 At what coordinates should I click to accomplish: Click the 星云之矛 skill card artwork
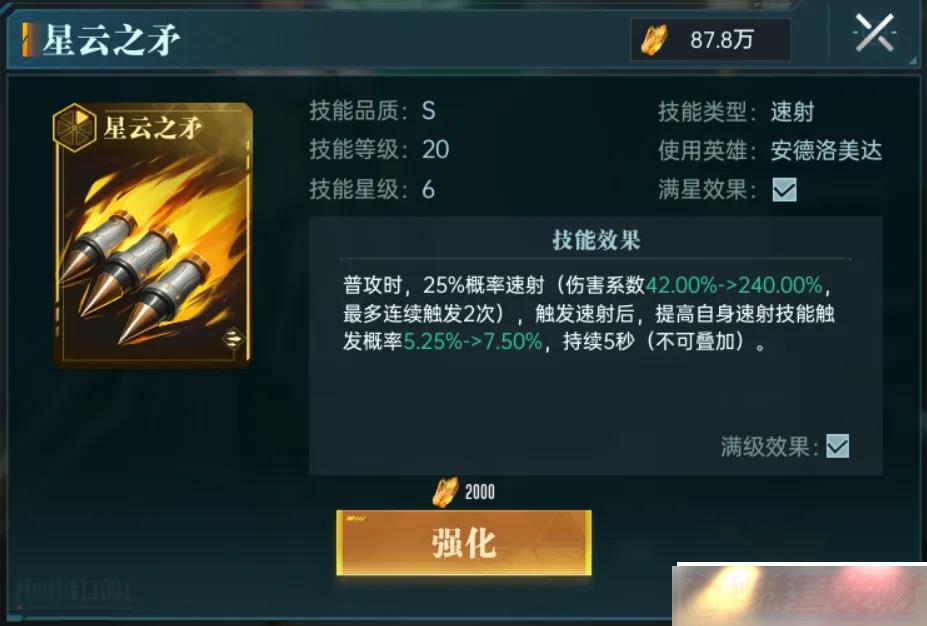(154, 236)
